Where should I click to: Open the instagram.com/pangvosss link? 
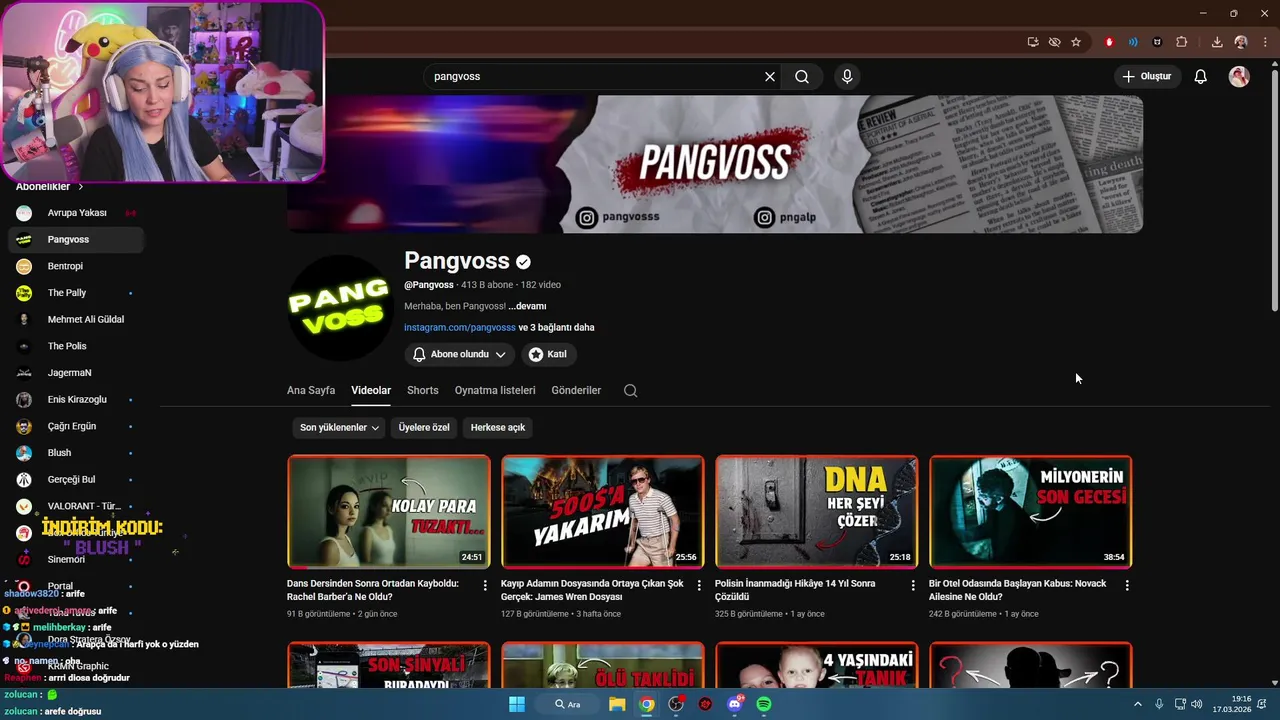point(460,327)
